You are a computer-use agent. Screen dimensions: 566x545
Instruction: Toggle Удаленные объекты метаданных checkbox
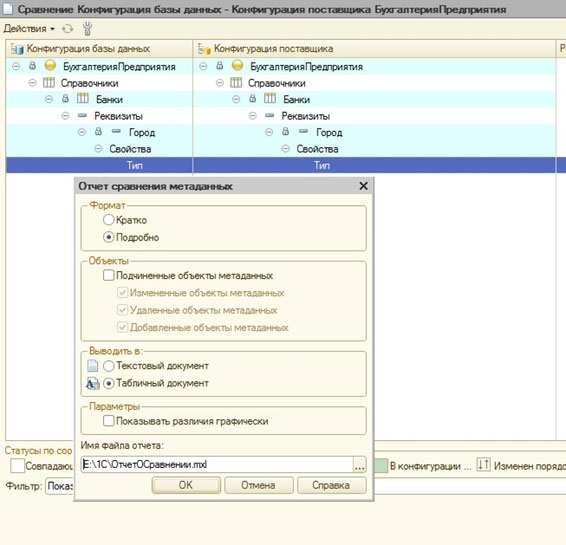click(x=123, y=310)
